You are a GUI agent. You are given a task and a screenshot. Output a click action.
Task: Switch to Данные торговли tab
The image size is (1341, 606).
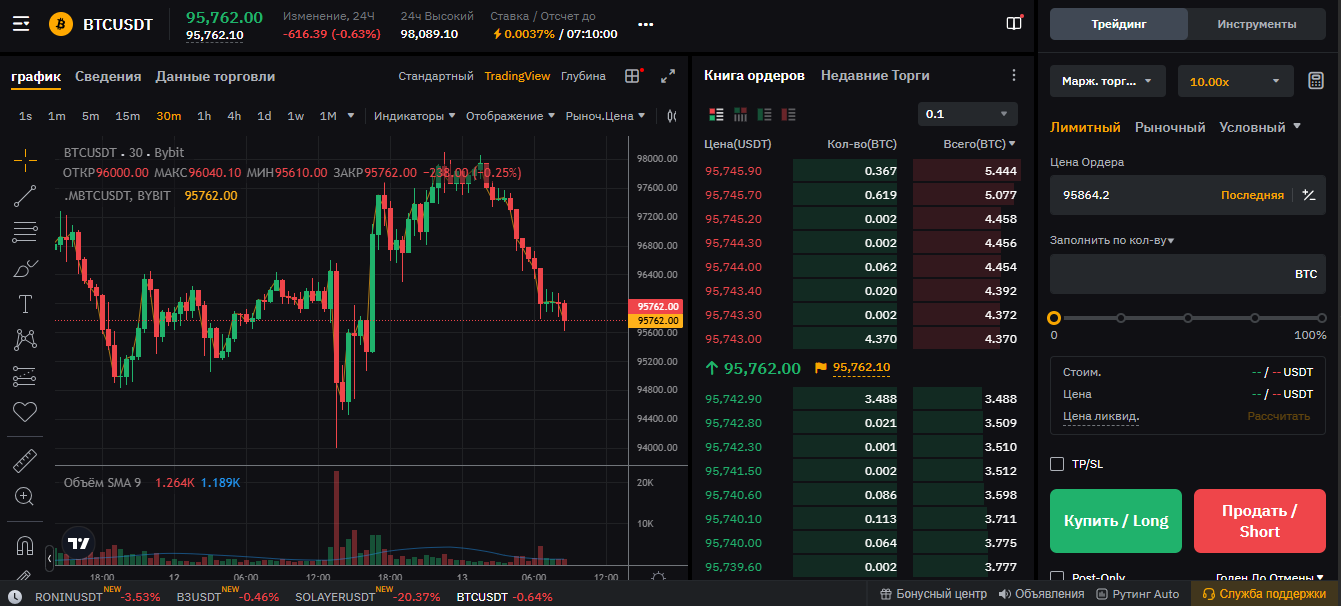click(215, 76)
